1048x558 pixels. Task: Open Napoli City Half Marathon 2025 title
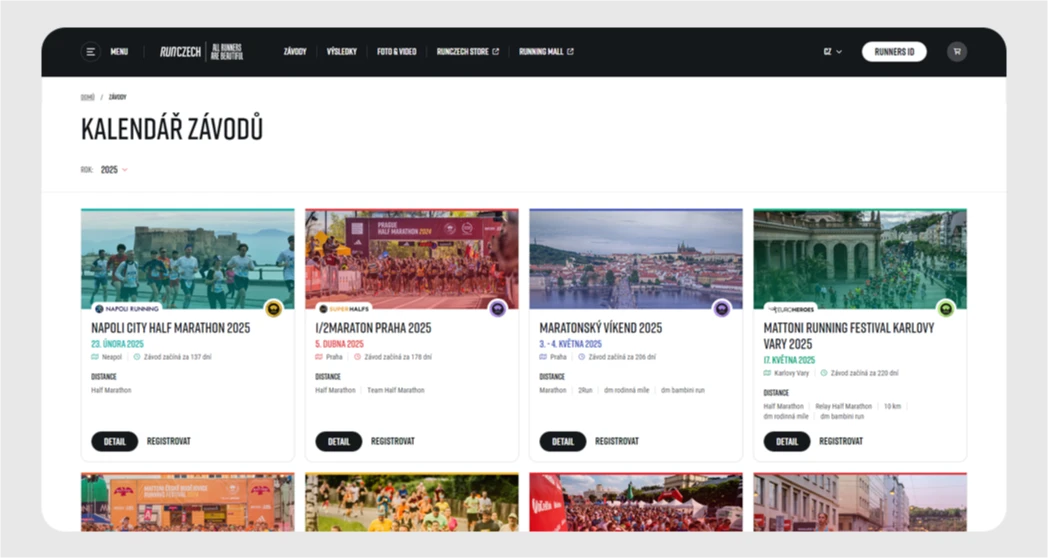[x=170, y=328]
